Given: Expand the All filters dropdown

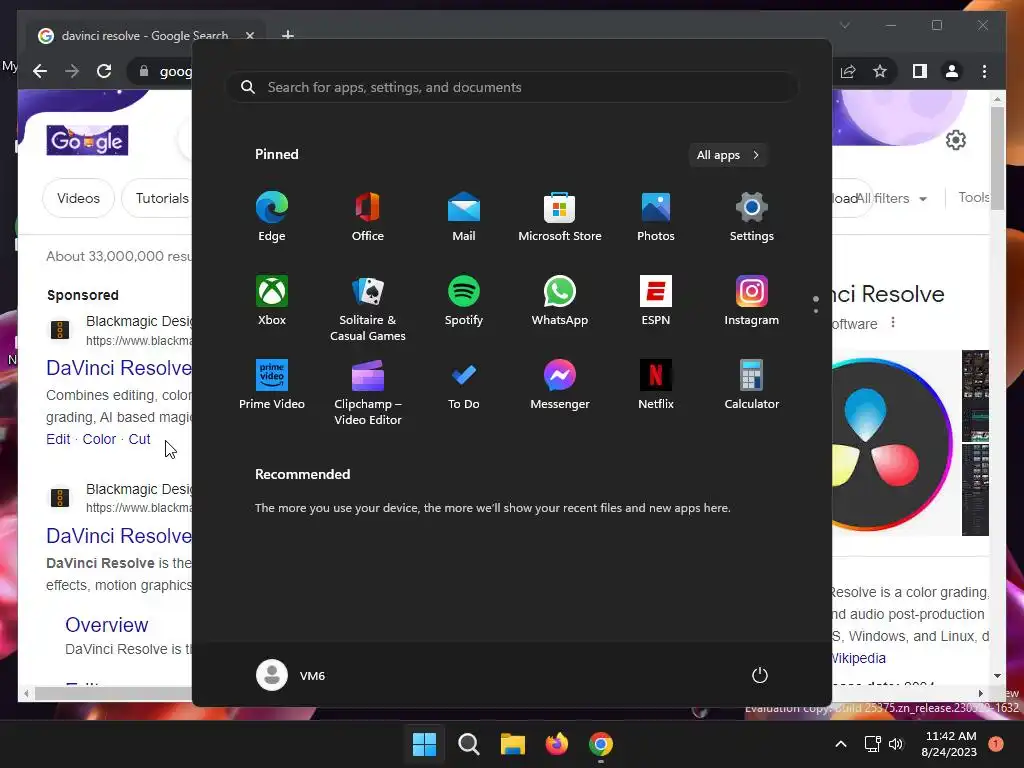Looking at the screenshot, I should click(x=891, y=198).
